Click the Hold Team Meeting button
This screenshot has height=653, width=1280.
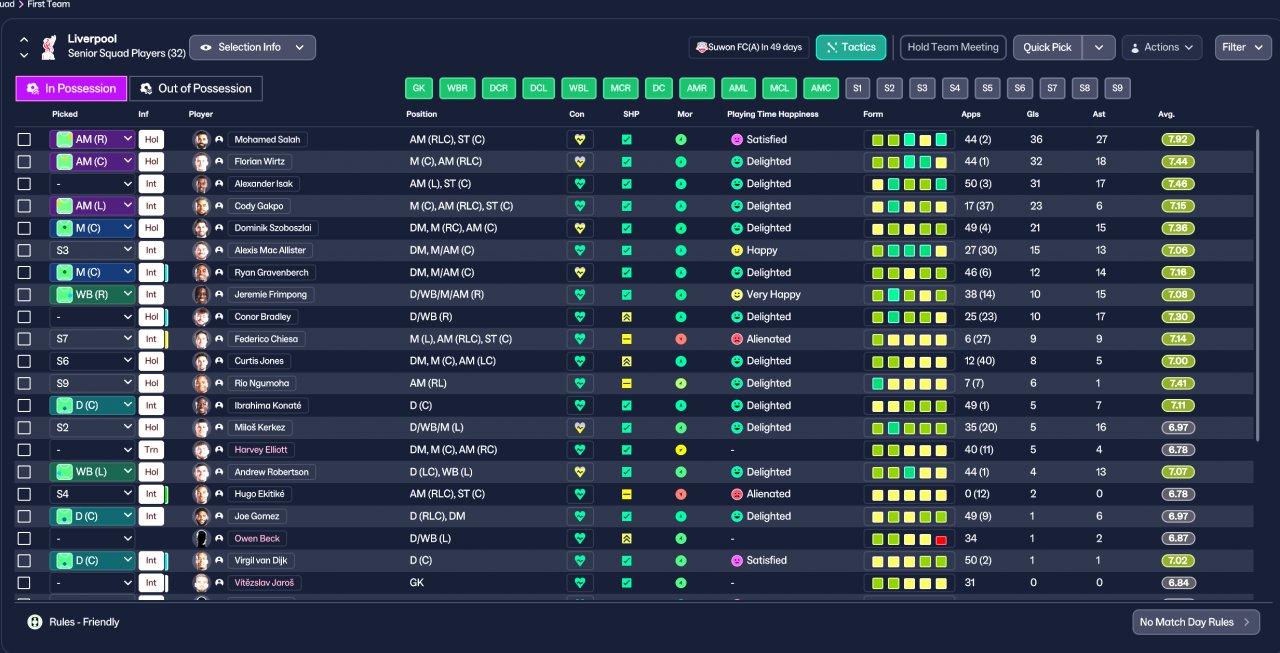coord(953,47)
